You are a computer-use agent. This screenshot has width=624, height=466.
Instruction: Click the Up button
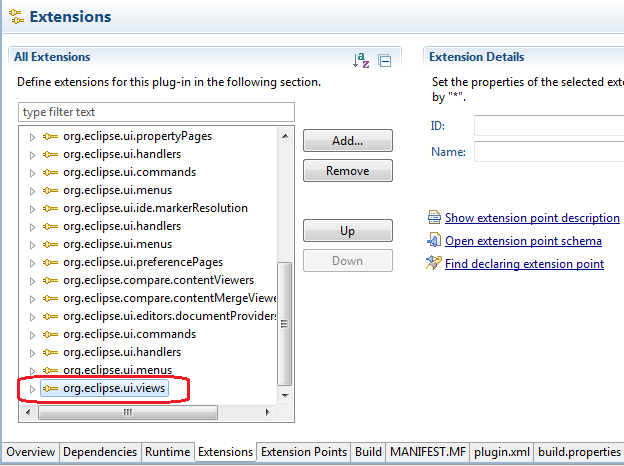click(x=347, y=231)
